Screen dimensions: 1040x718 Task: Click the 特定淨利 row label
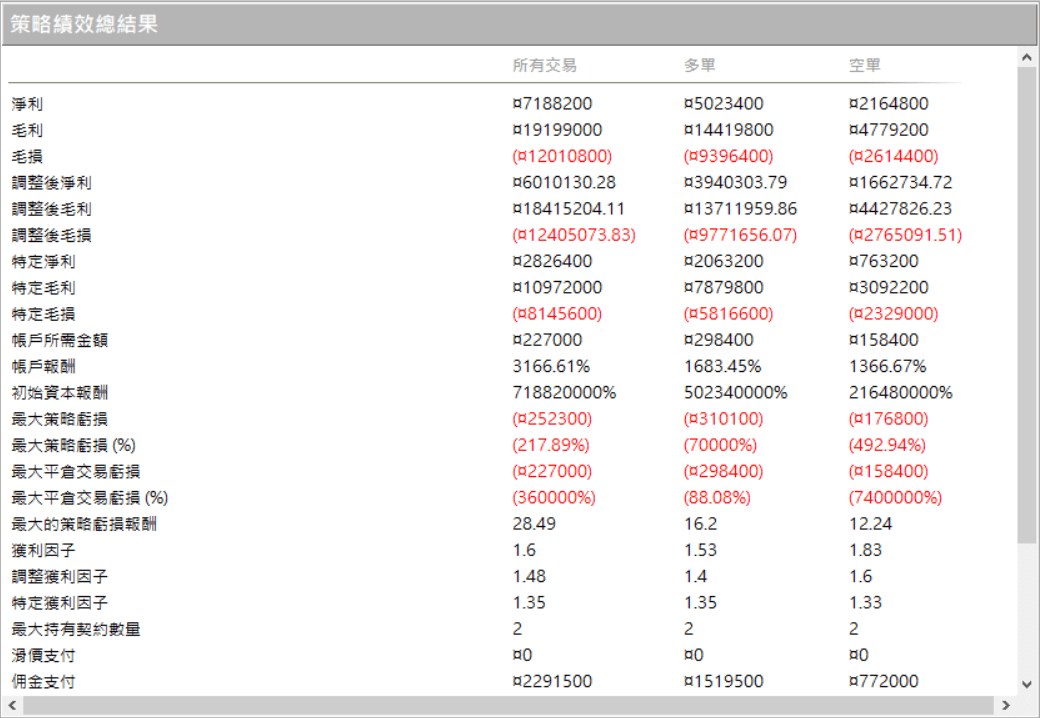click(44, 262)
